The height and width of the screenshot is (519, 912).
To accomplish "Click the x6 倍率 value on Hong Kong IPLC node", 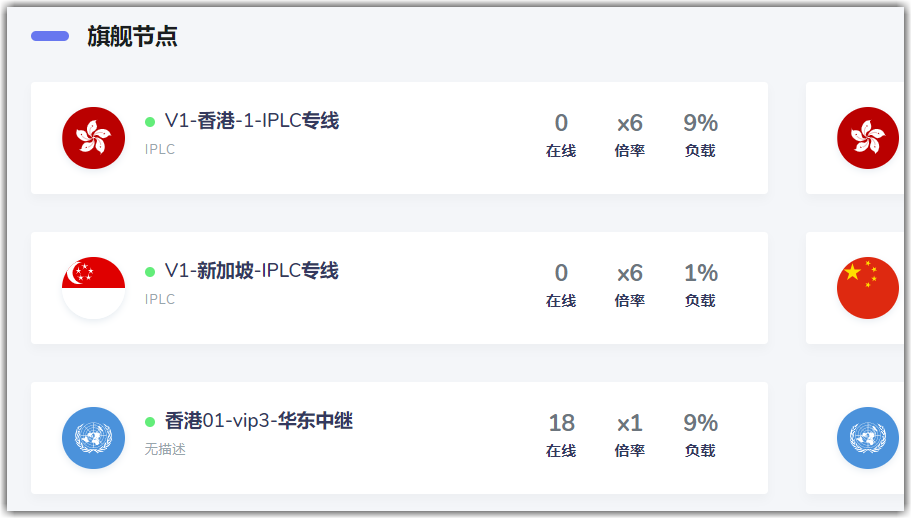I will click(x=630, y=123).
